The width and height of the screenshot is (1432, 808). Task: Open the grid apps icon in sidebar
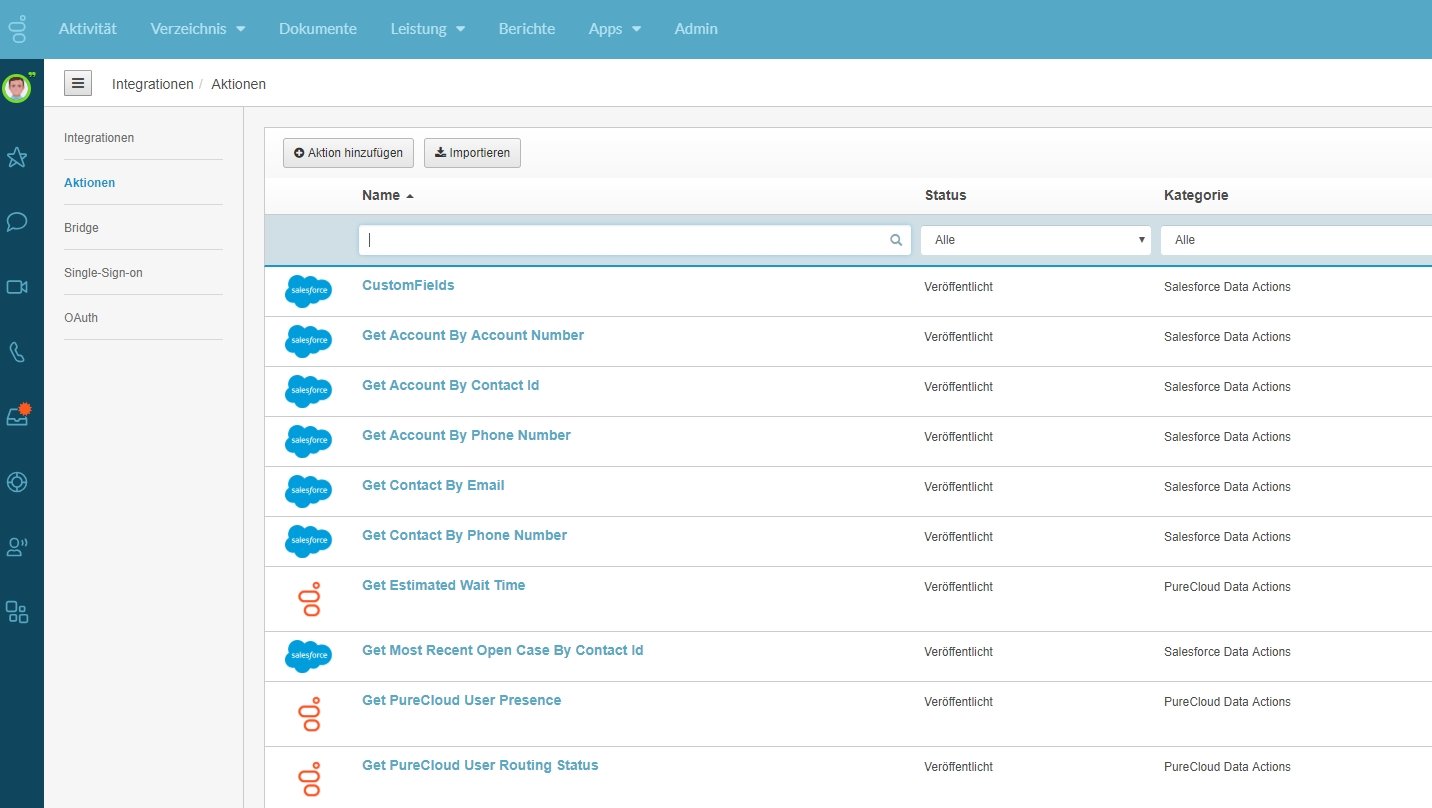click(17, 612)
